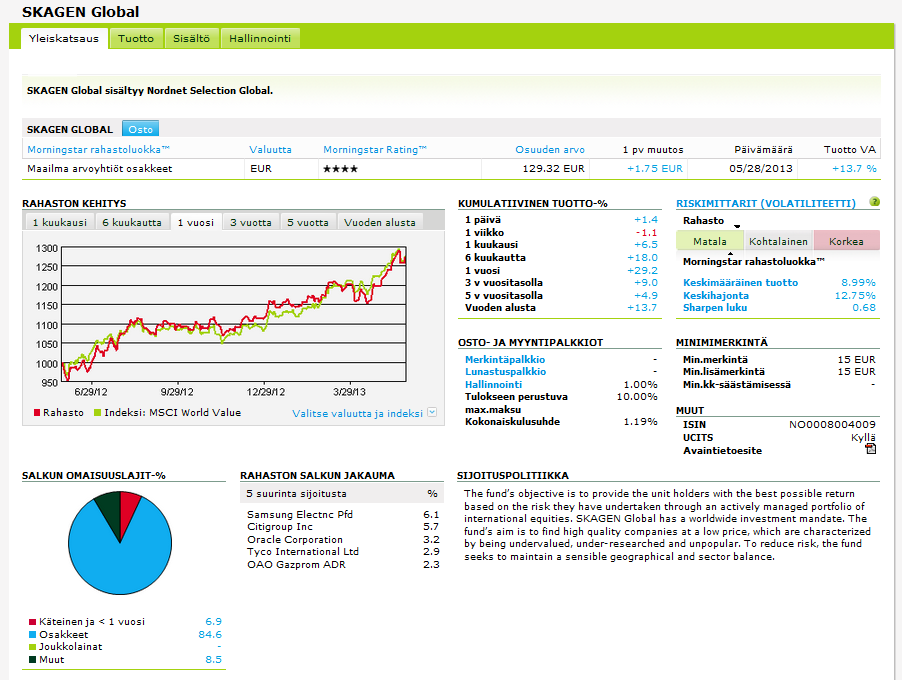This screenshot has height=680, width=902.
Task: Click the Maailma arvoyhtiöt osakkeet category cell
Action: pos(100,169)
